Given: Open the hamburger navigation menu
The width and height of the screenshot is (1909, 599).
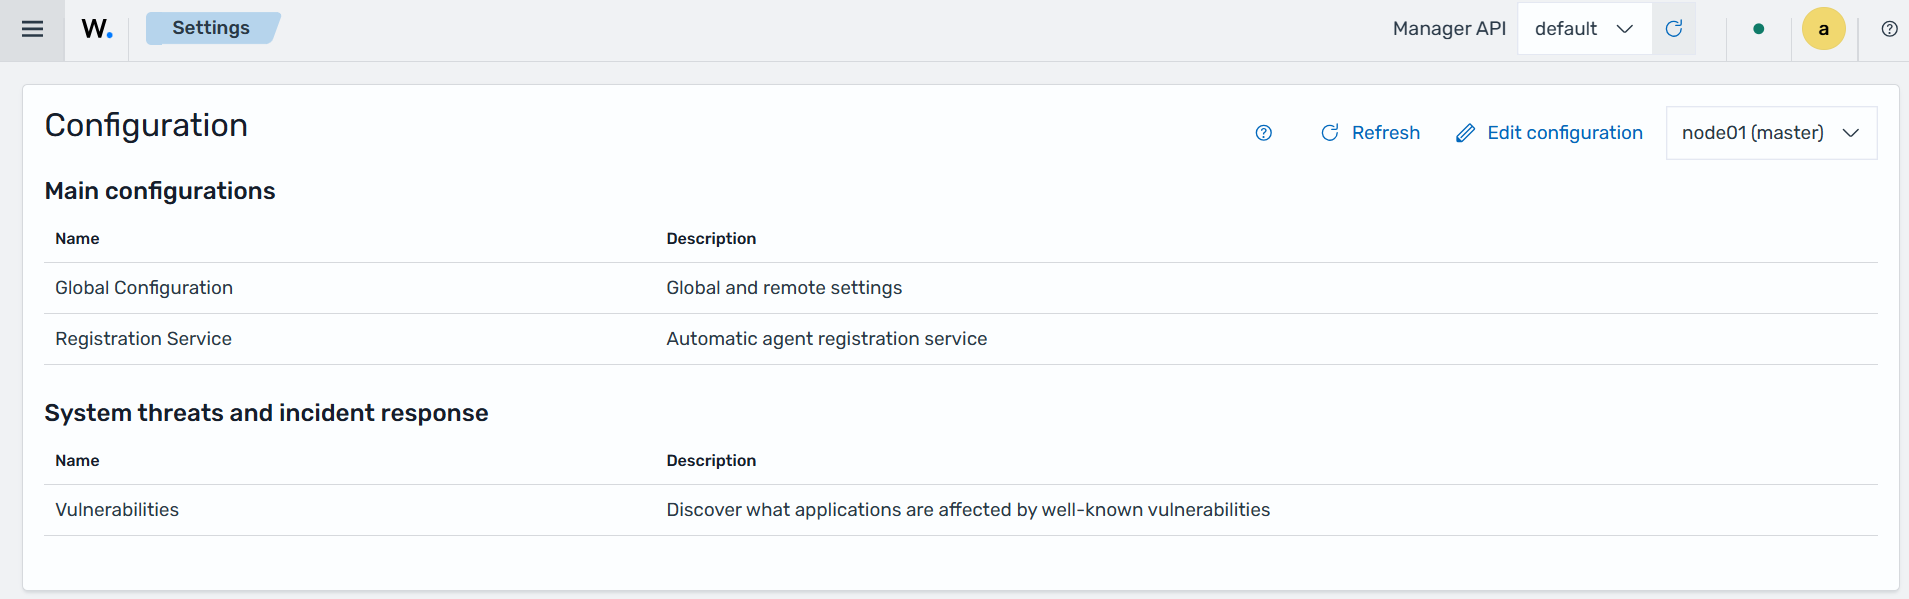Looking at the screenshot, I should [32, 29].
